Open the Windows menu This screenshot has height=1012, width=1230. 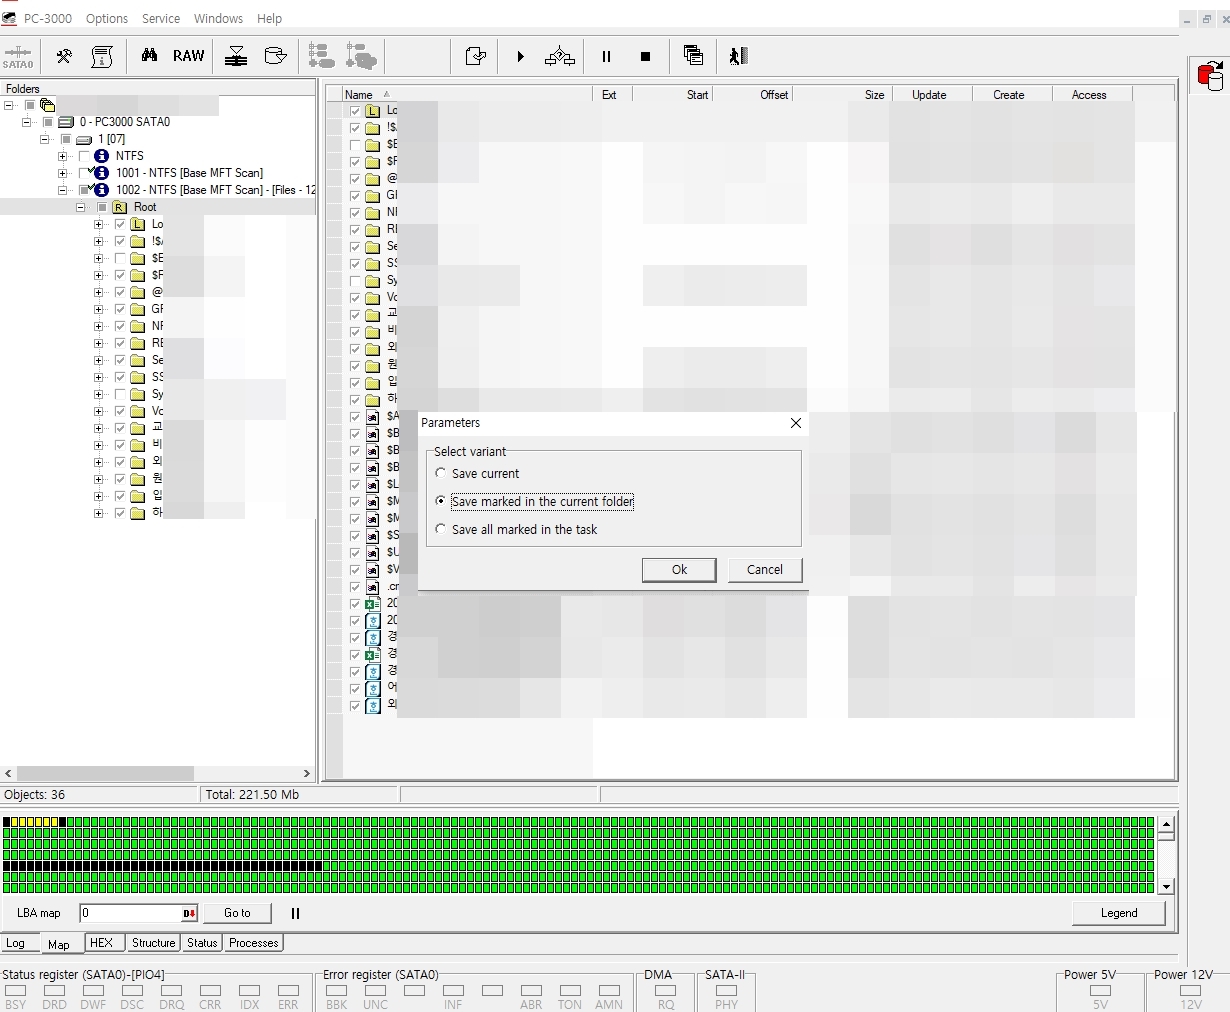click(218, 18)
